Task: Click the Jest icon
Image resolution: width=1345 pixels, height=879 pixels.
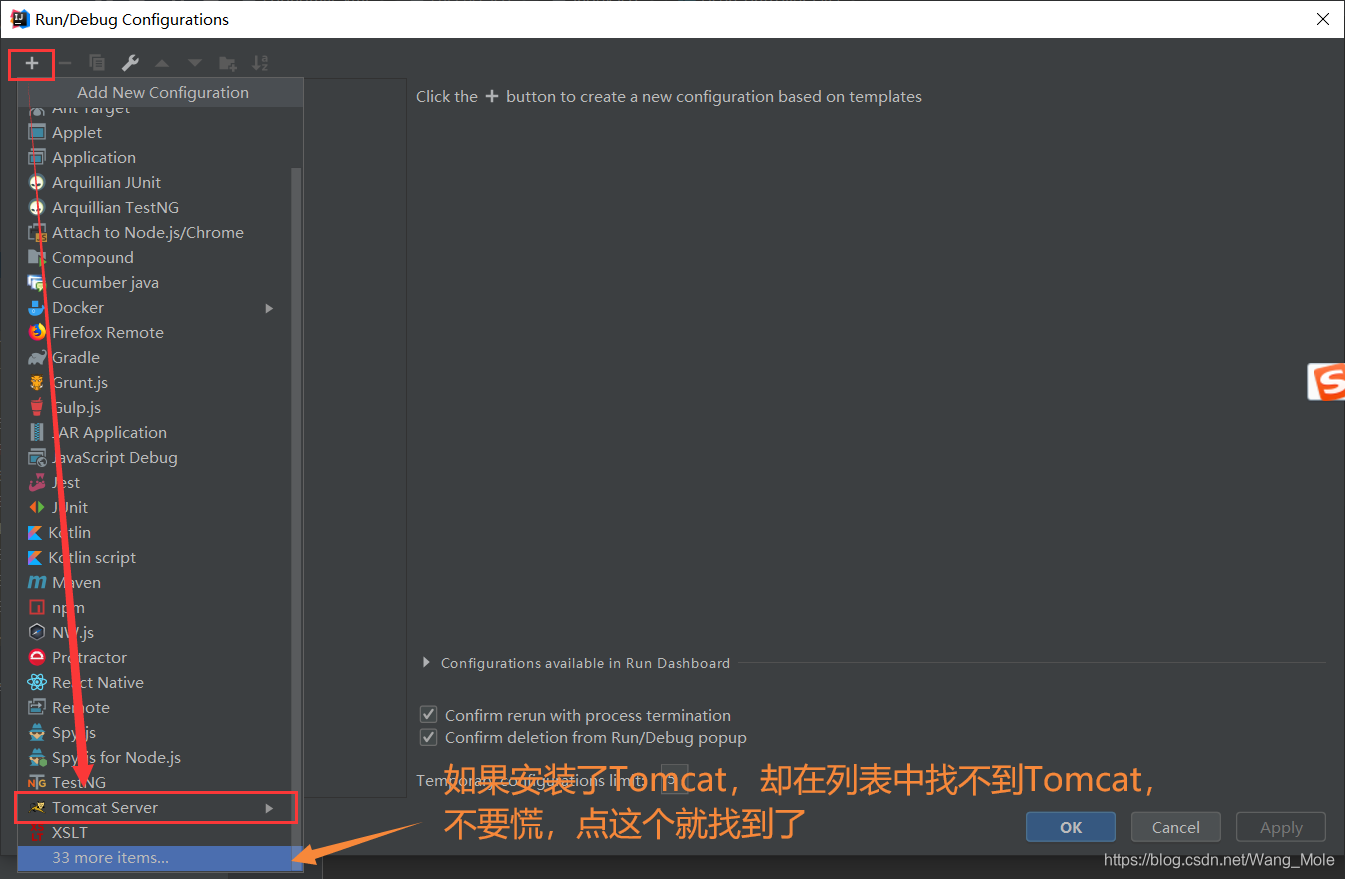Action: tap(37, 482)
